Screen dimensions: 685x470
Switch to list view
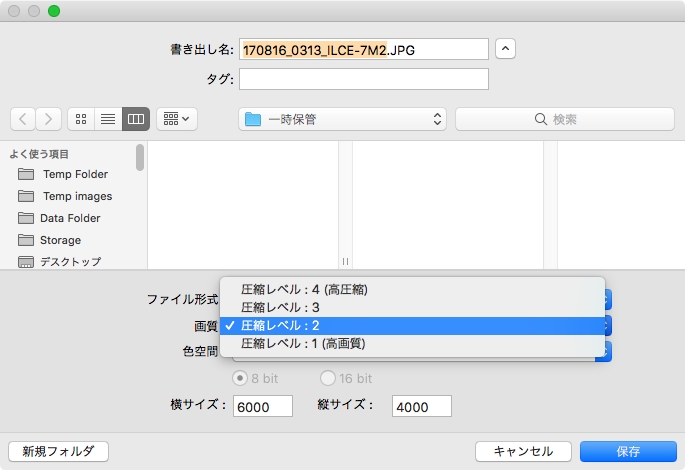(x=108, y=119)
